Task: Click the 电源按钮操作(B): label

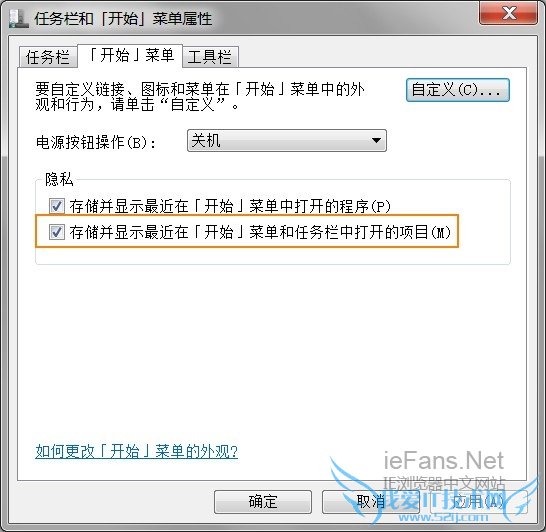Action: tap(96, 142)
